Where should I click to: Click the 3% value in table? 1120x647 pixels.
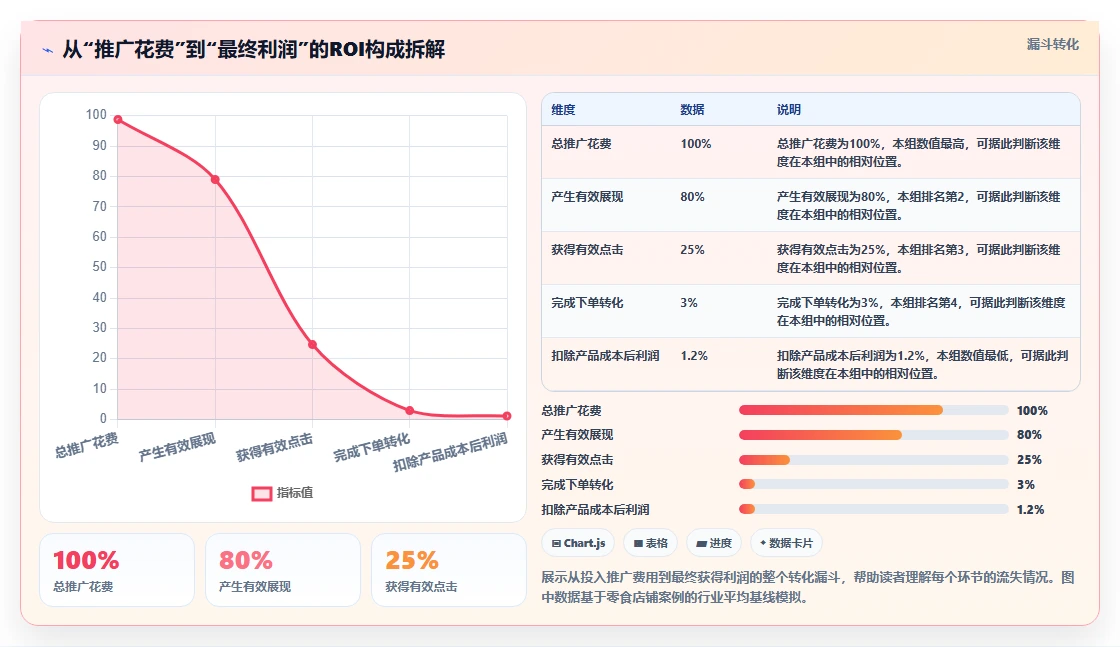pyautogui.click(x=689, y=303)
